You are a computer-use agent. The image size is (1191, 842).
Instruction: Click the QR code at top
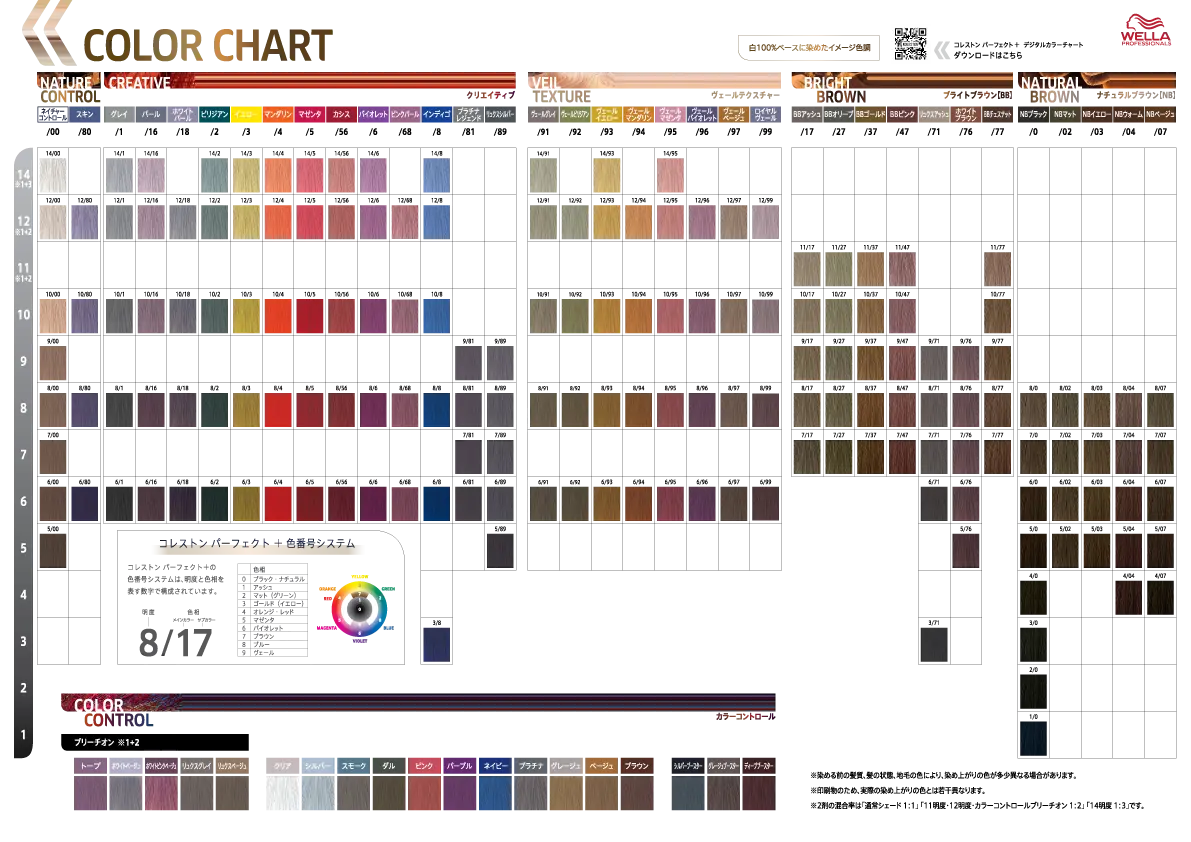pos(911,44)
